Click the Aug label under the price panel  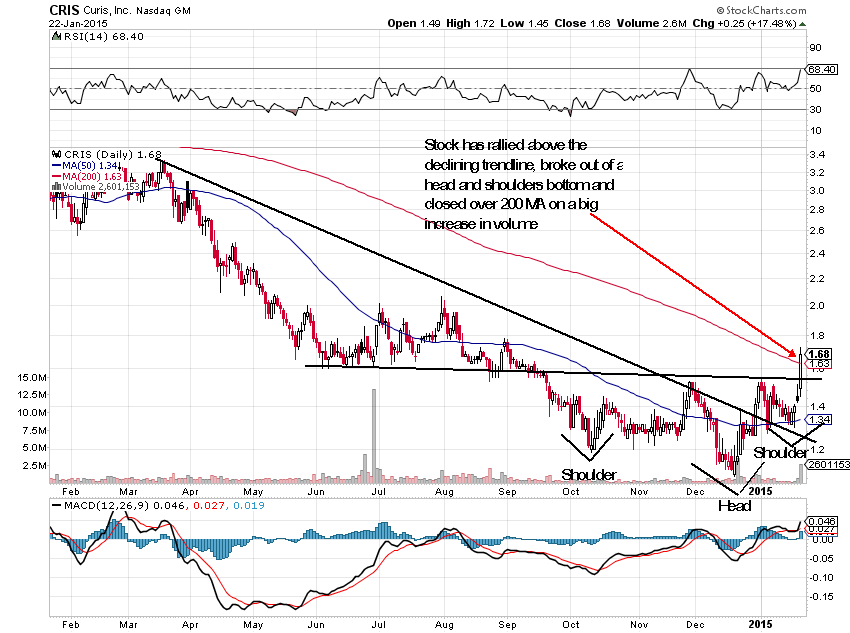[x=445, y=492]
